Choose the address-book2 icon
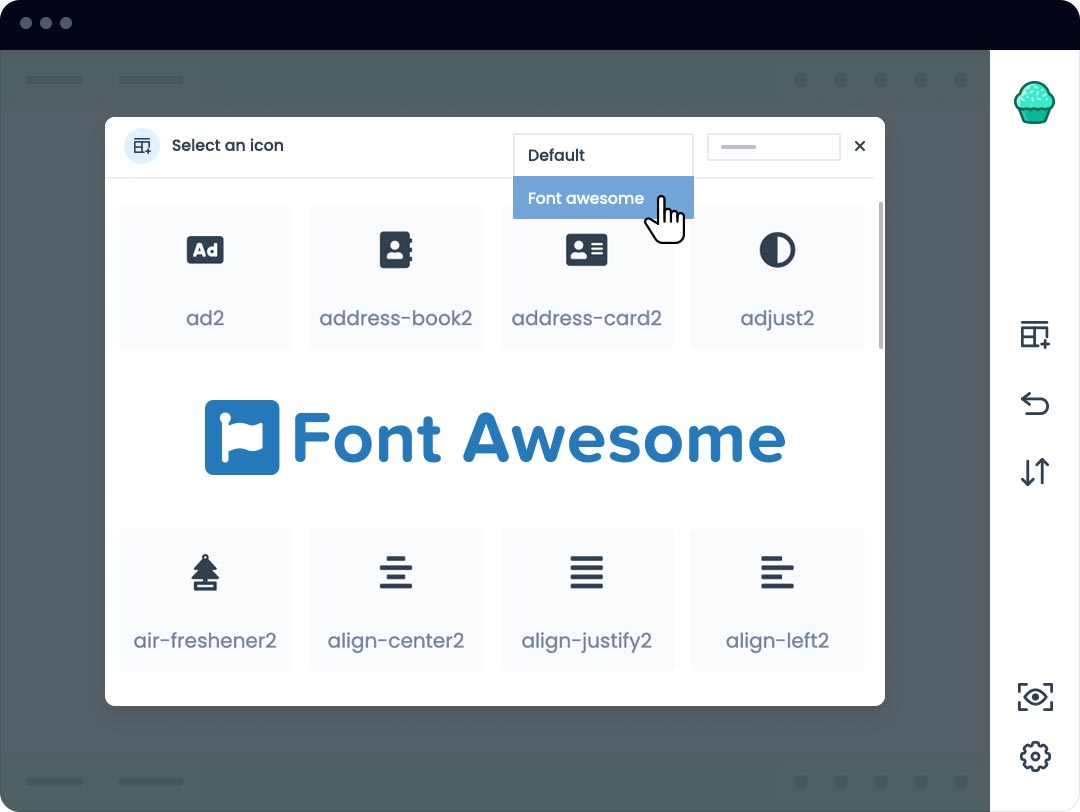Viewport: 1080px width, 812px height. pyautogui.click(x=396, y=277)
